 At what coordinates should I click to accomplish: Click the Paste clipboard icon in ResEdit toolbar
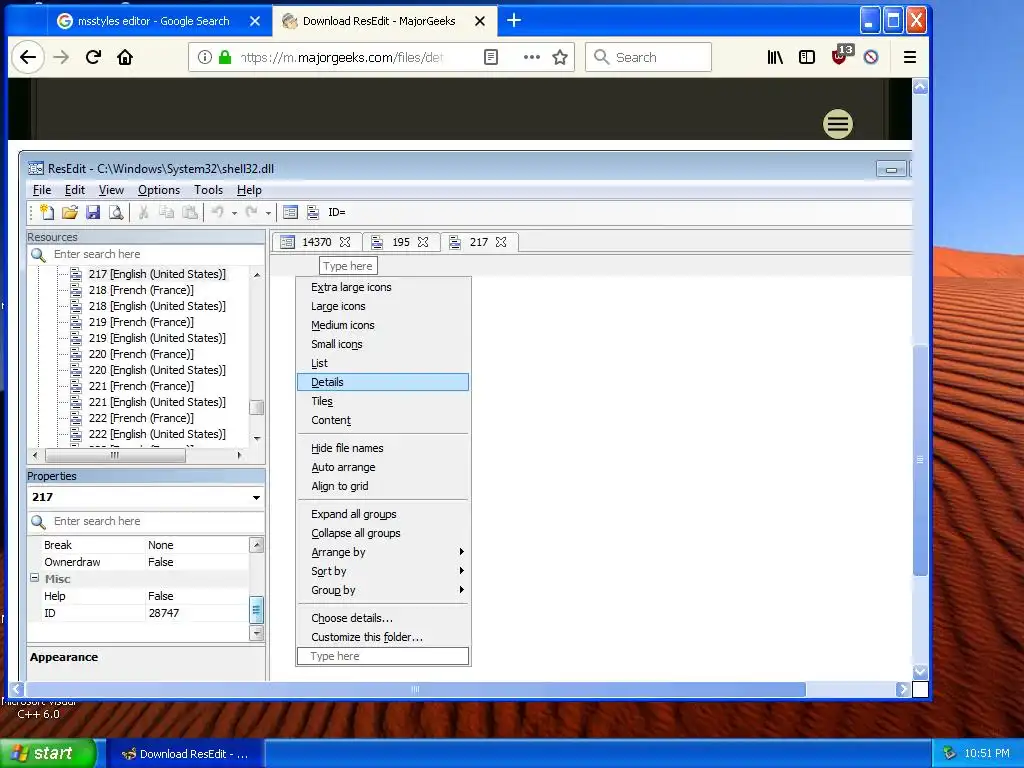(189, 212)
